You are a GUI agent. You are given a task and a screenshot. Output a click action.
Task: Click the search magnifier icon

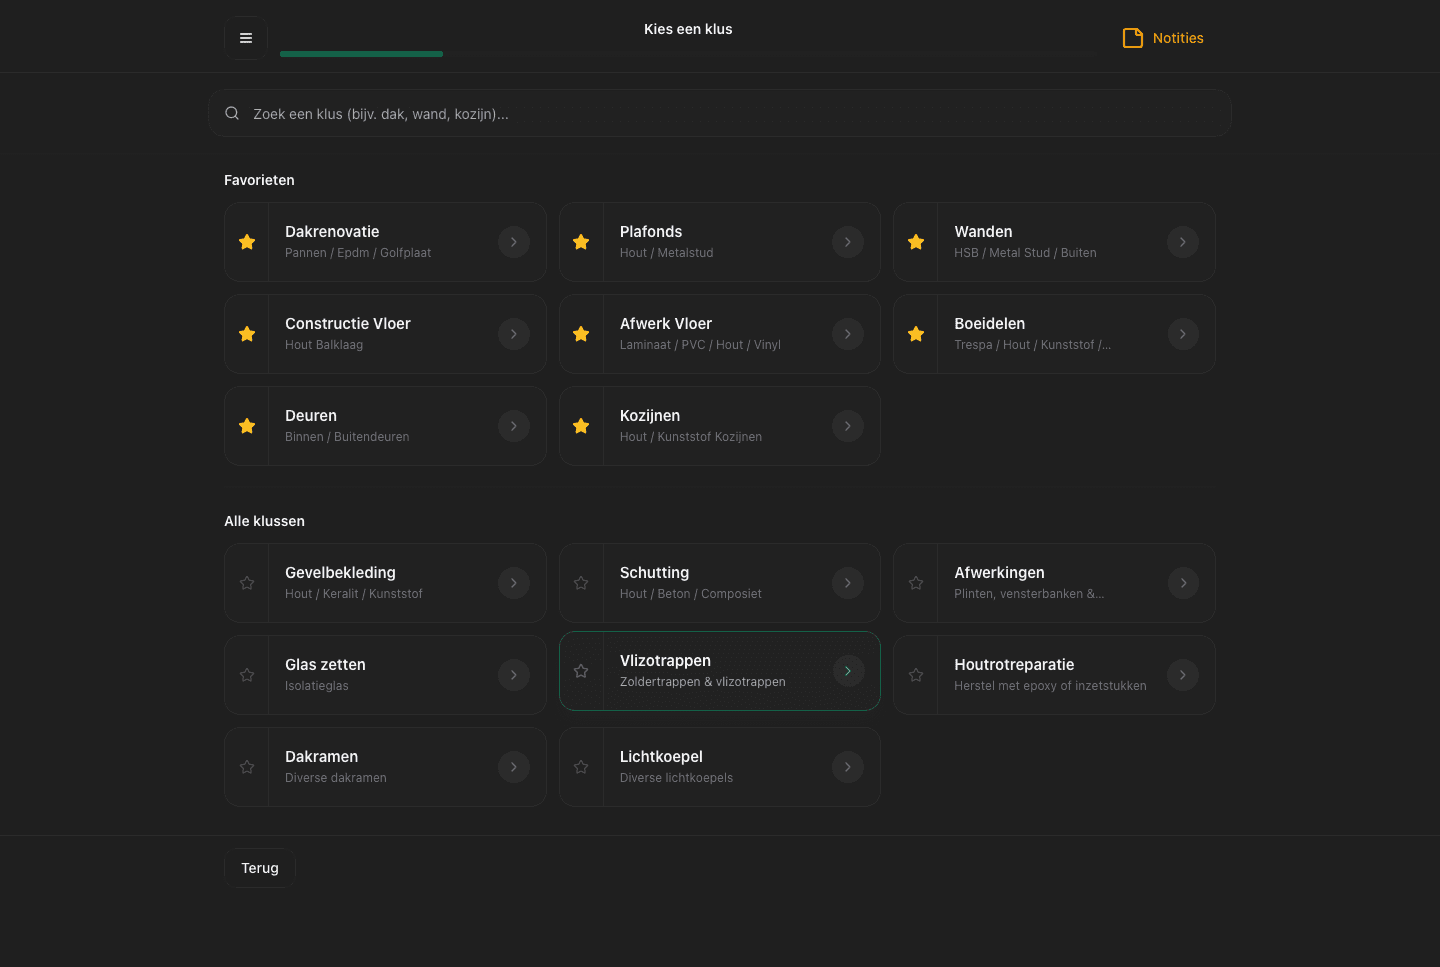coord(232,114)
